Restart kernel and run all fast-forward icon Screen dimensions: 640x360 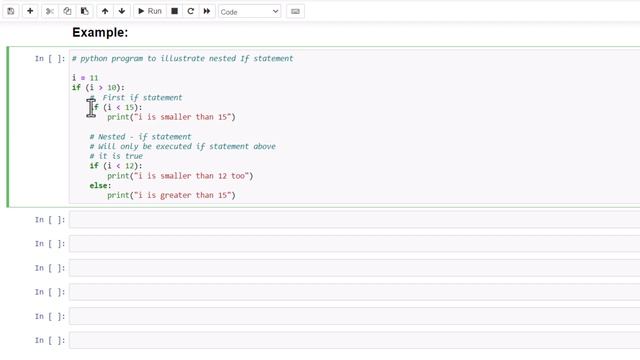207,11
